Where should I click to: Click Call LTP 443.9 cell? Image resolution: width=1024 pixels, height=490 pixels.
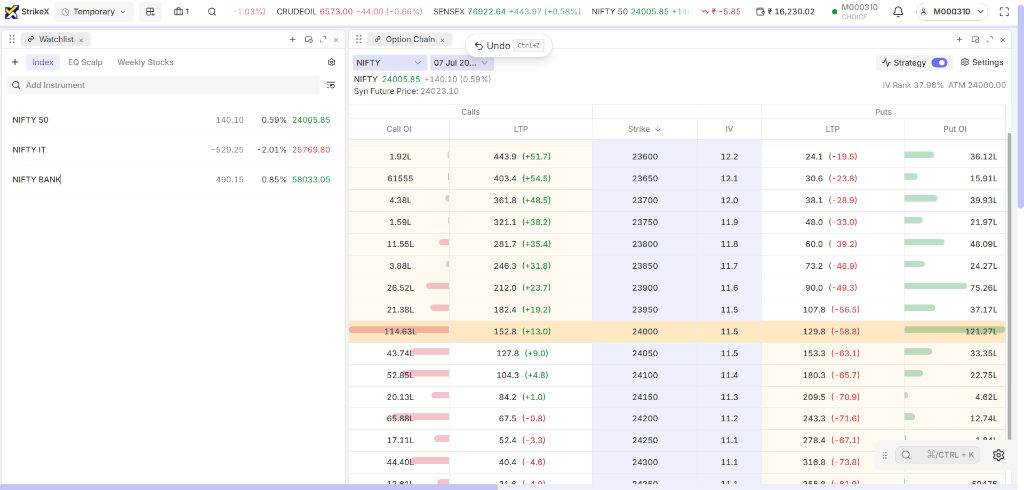[x=520, y=157]
